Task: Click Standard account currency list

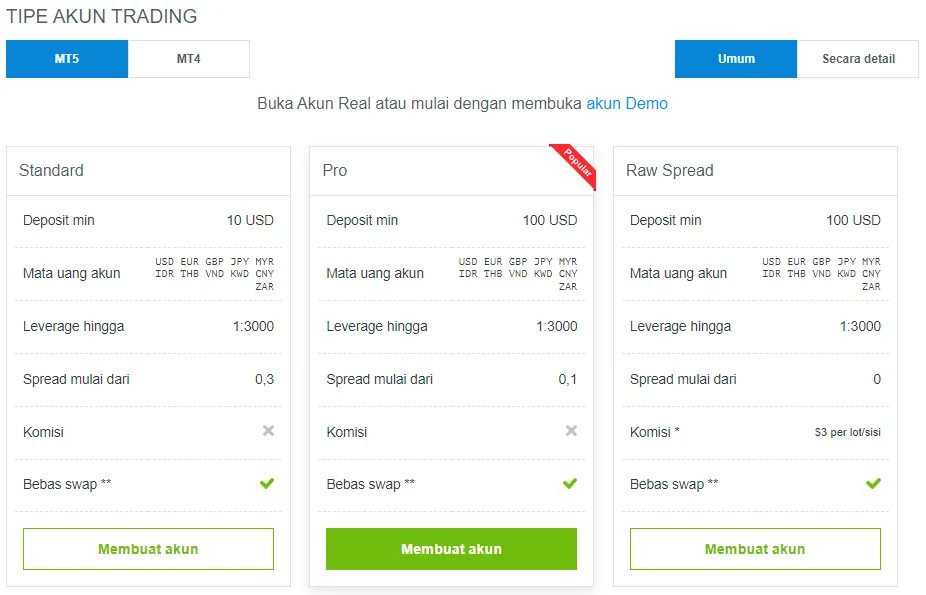Action: point(214,274)
